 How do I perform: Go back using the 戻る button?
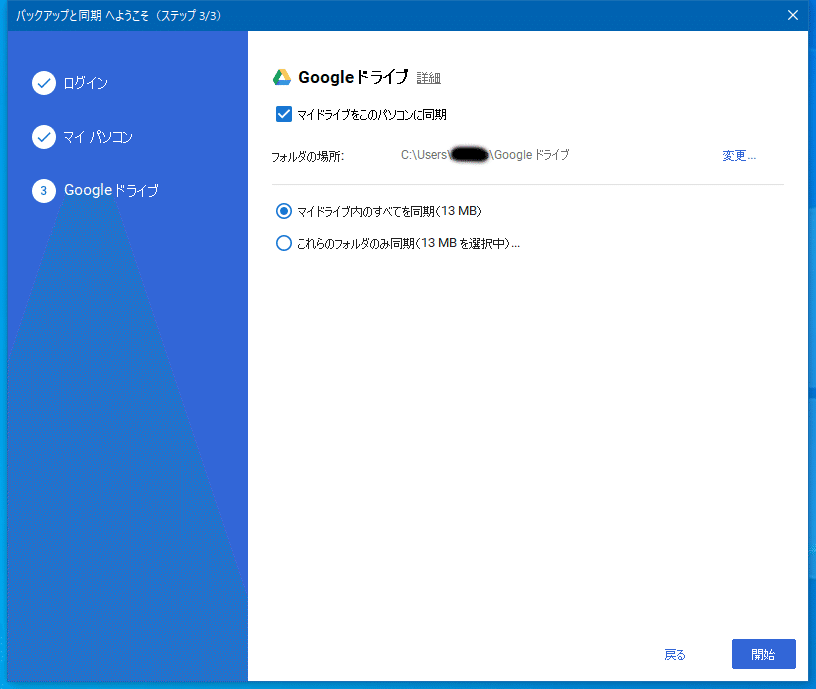674,654
